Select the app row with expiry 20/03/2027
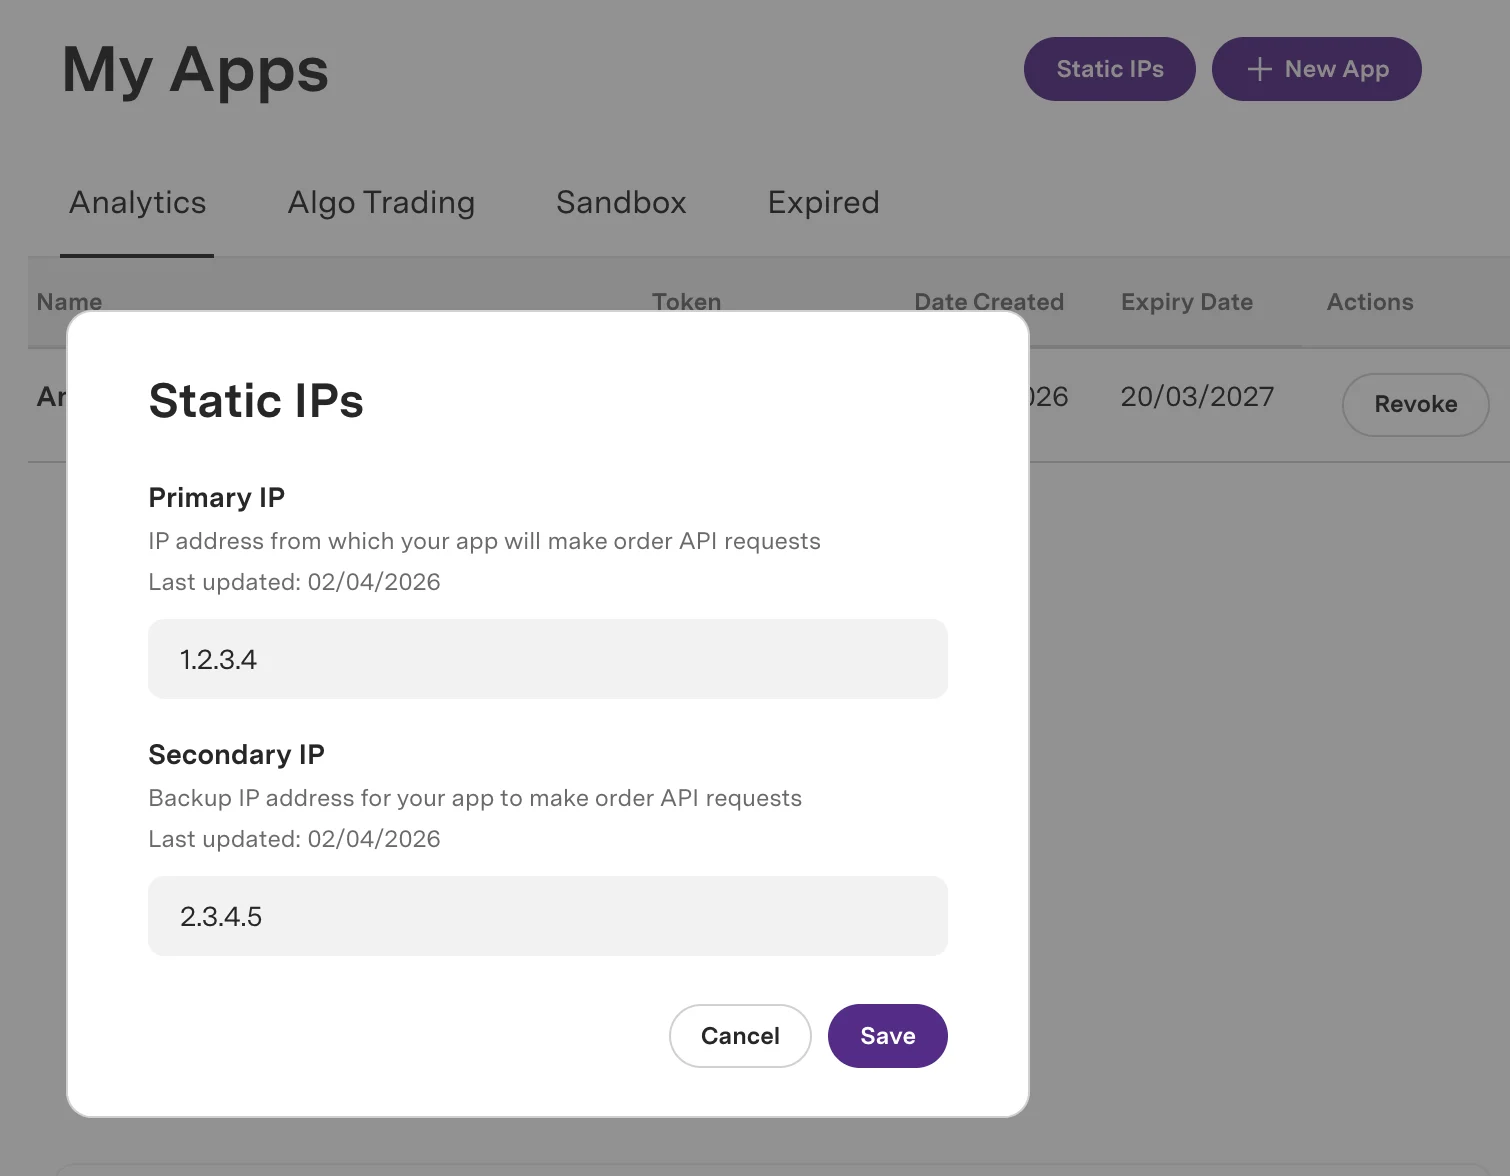Viewport: 1510px width, 1176px height. (x=1196, y=396)
